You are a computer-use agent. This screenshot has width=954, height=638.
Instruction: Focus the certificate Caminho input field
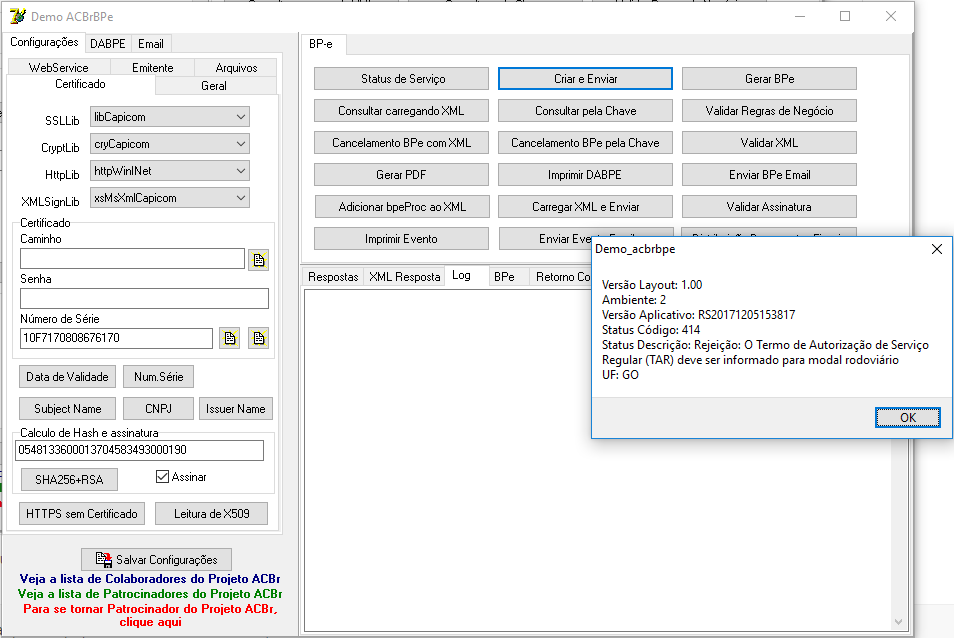tap(132, 258)
